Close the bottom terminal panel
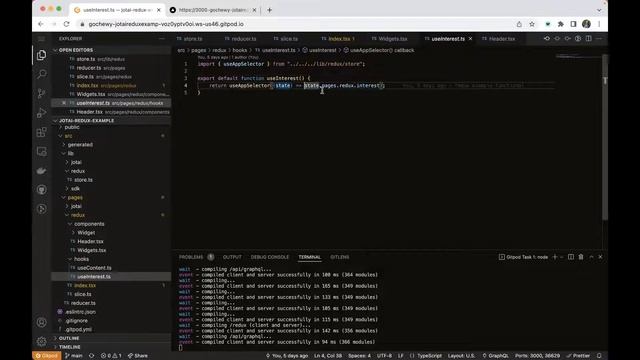Viewport: 640px width, 360px height. click(x=600, y=257)
